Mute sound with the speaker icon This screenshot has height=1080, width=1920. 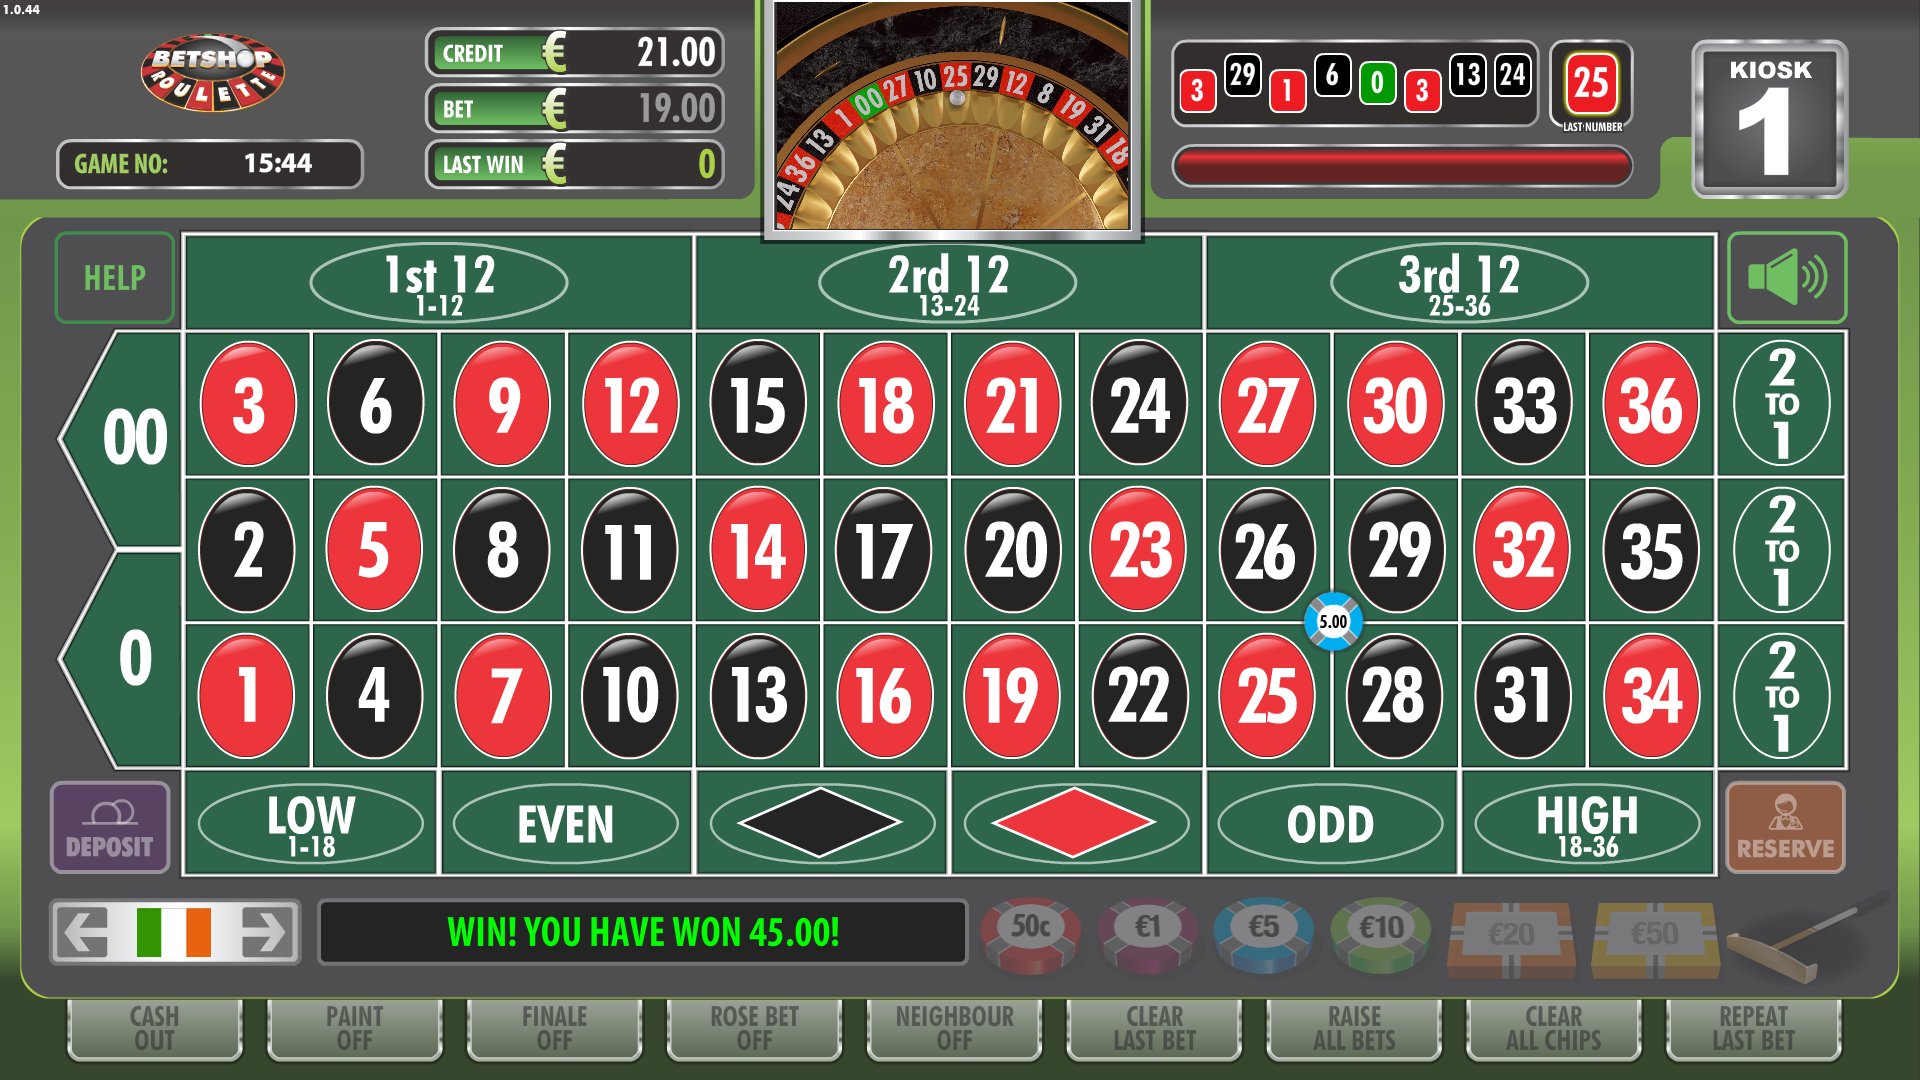[1786, 277]
